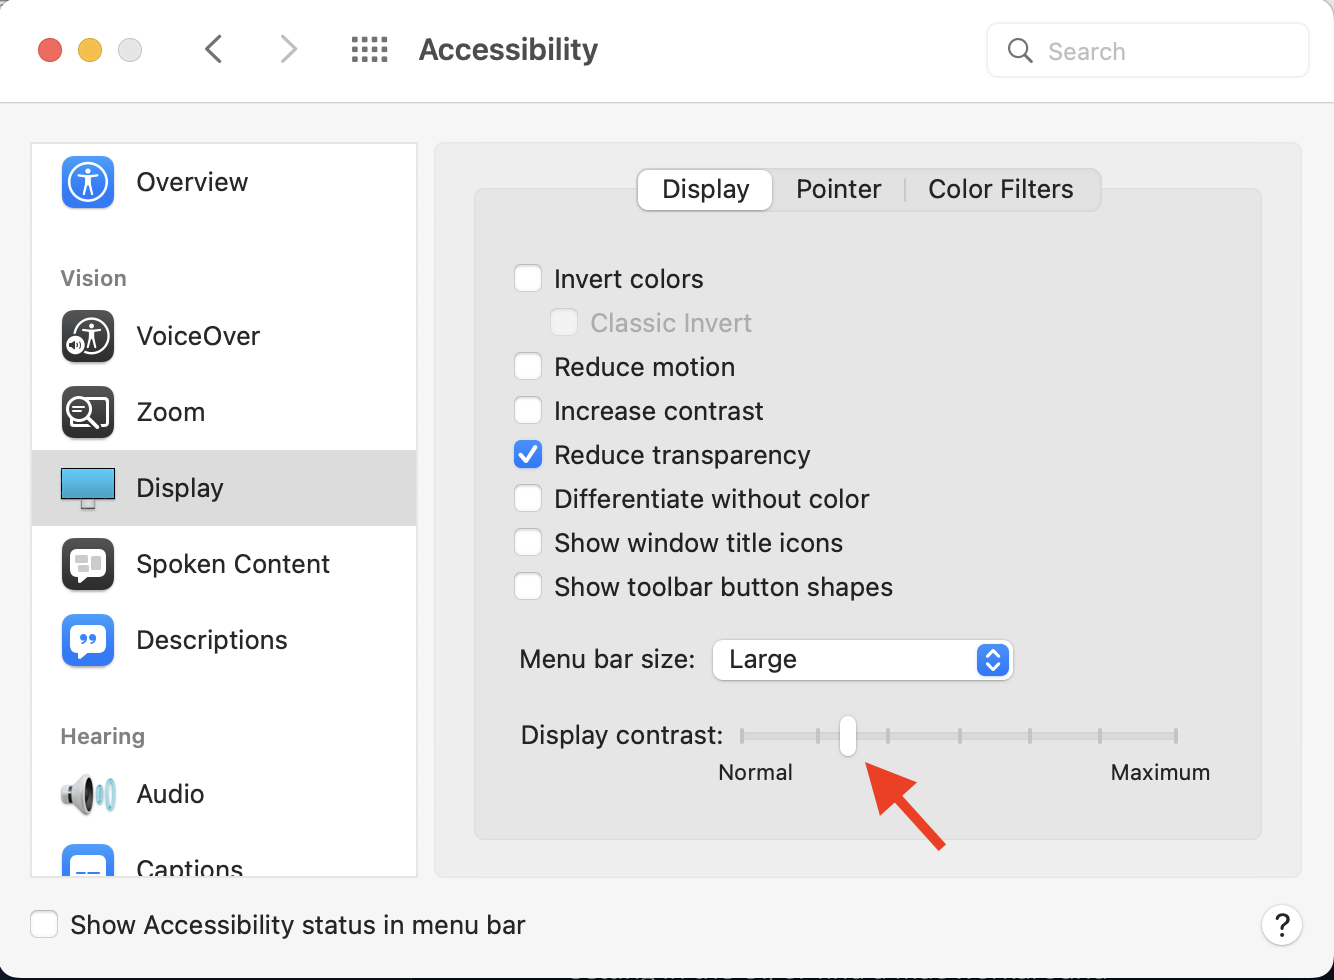Click the Display sidebar icon
This screenshot has height=980, width=1334.
(88, 487)
